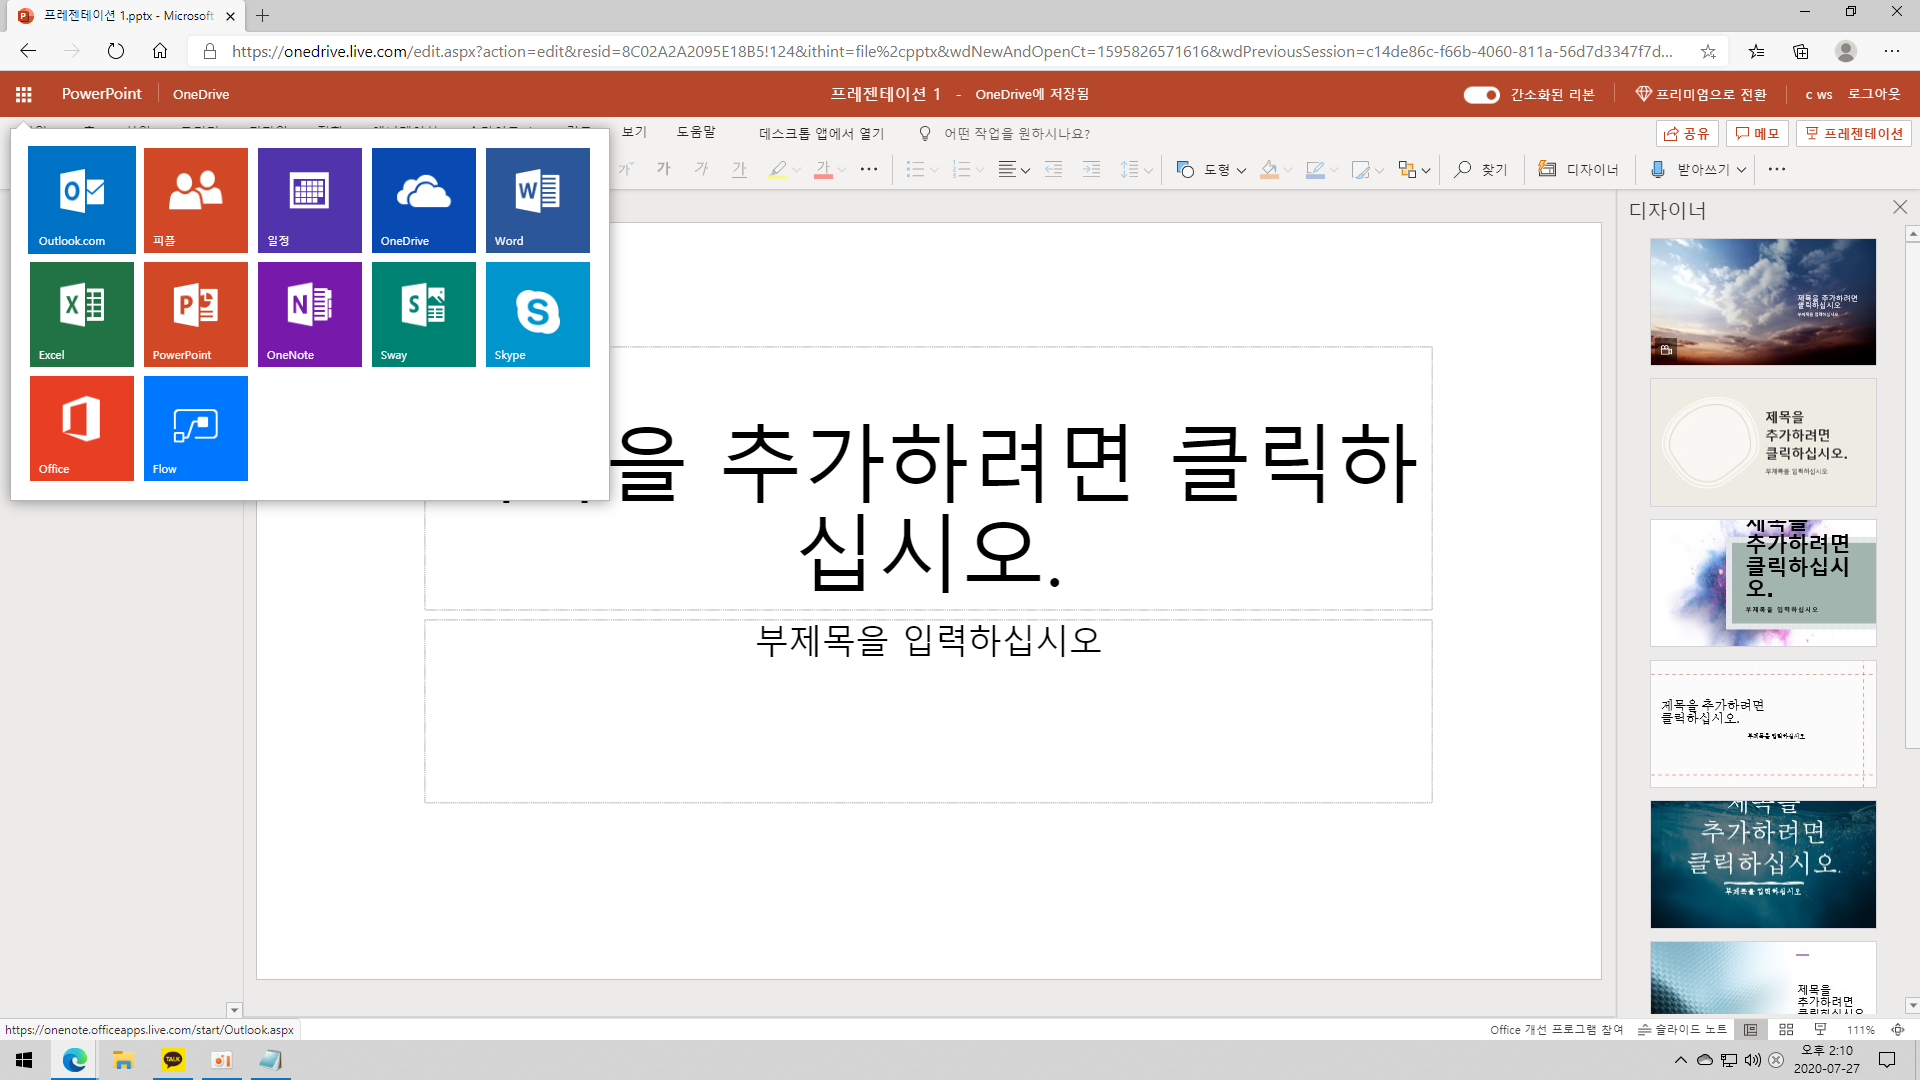Click the 공유 share button
Screen dimensions: 1920x1080
tap(1687, 133)
